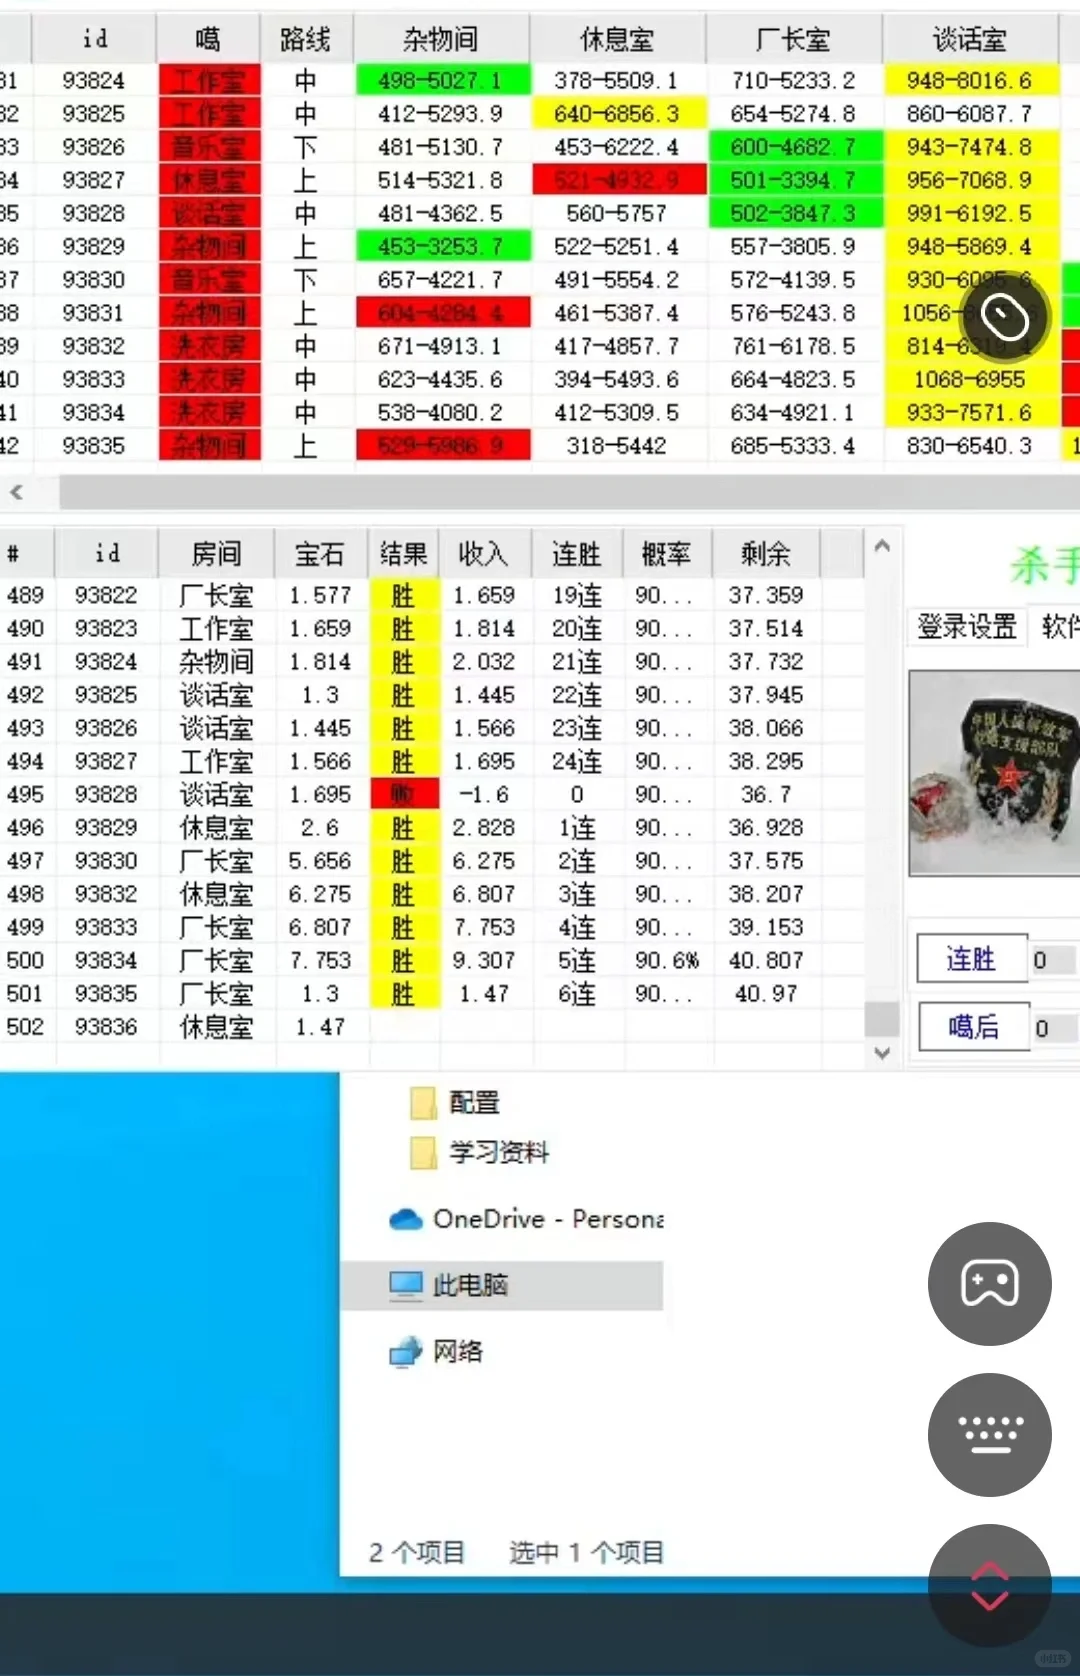1080x1676 pixels.
Task: Select cell 560-5757
Action: pos(617,213)
